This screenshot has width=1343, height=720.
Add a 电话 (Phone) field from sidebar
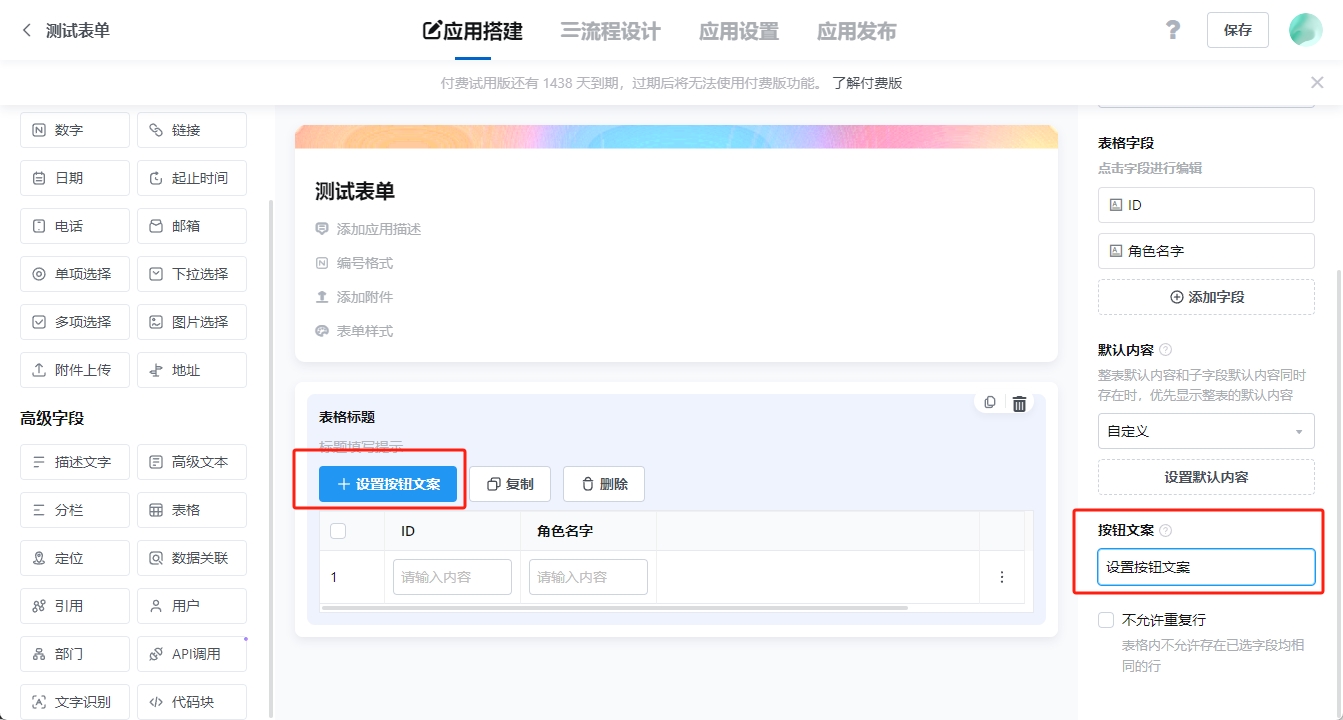[x=74, y=225]
